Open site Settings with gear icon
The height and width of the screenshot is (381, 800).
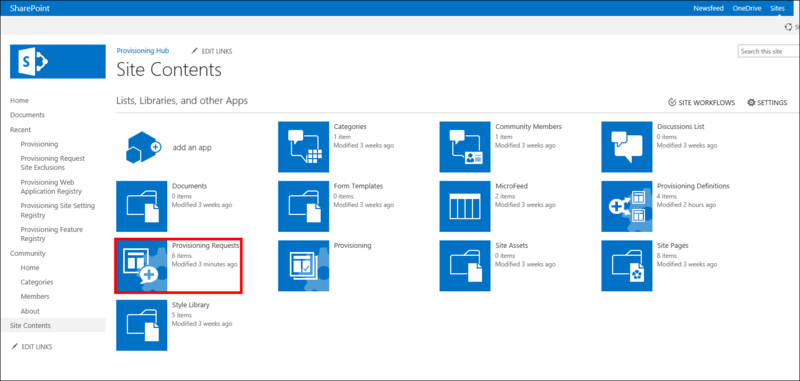click(767, 103)
